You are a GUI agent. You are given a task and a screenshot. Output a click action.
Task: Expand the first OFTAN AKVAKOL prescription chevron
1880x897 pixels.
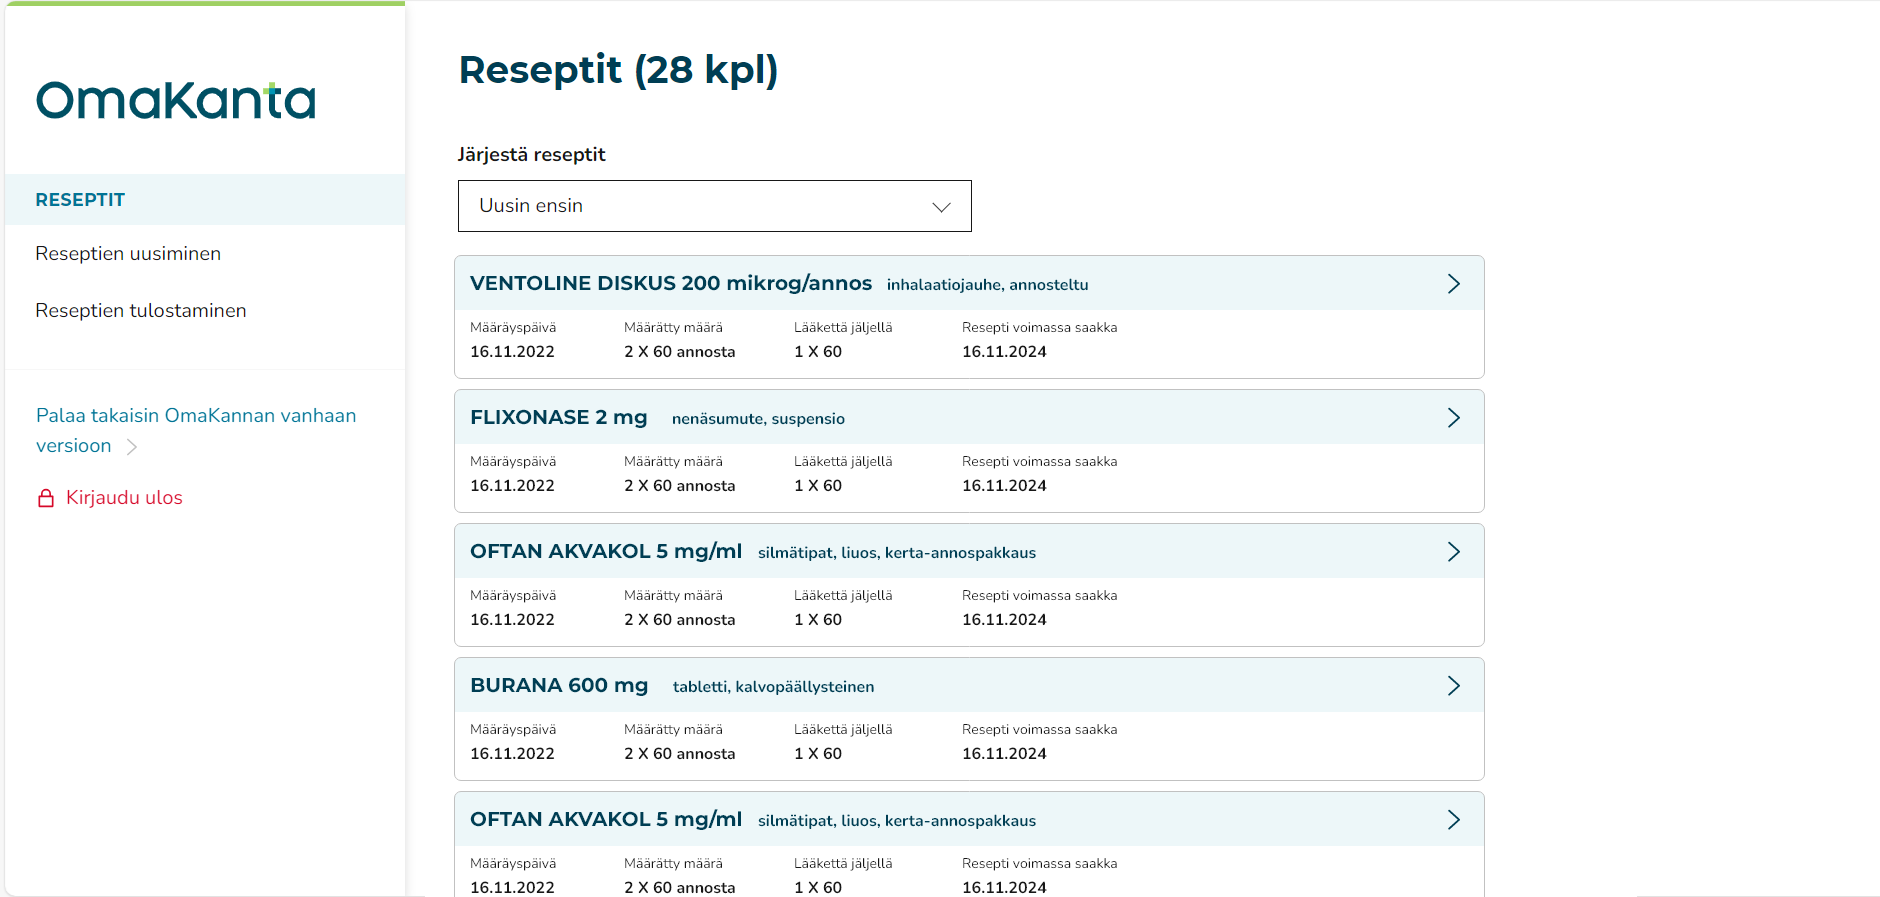[x=1454, y=552]
